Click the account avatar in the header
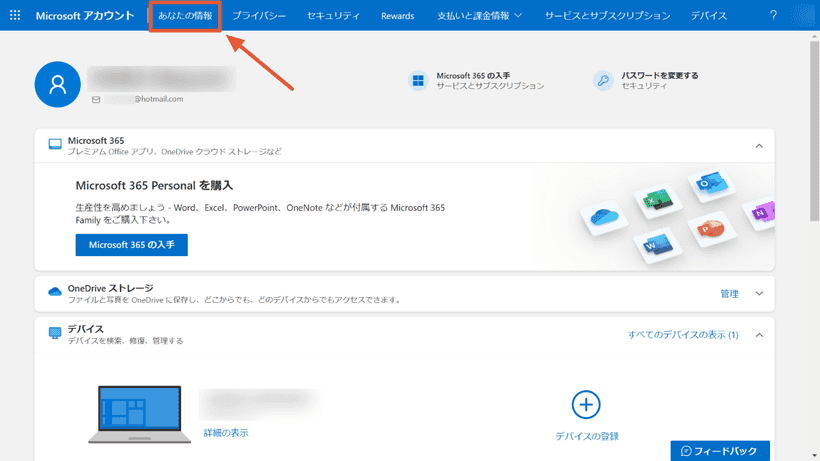The height and width of the screenshot is (461, 820). [803, 15]
